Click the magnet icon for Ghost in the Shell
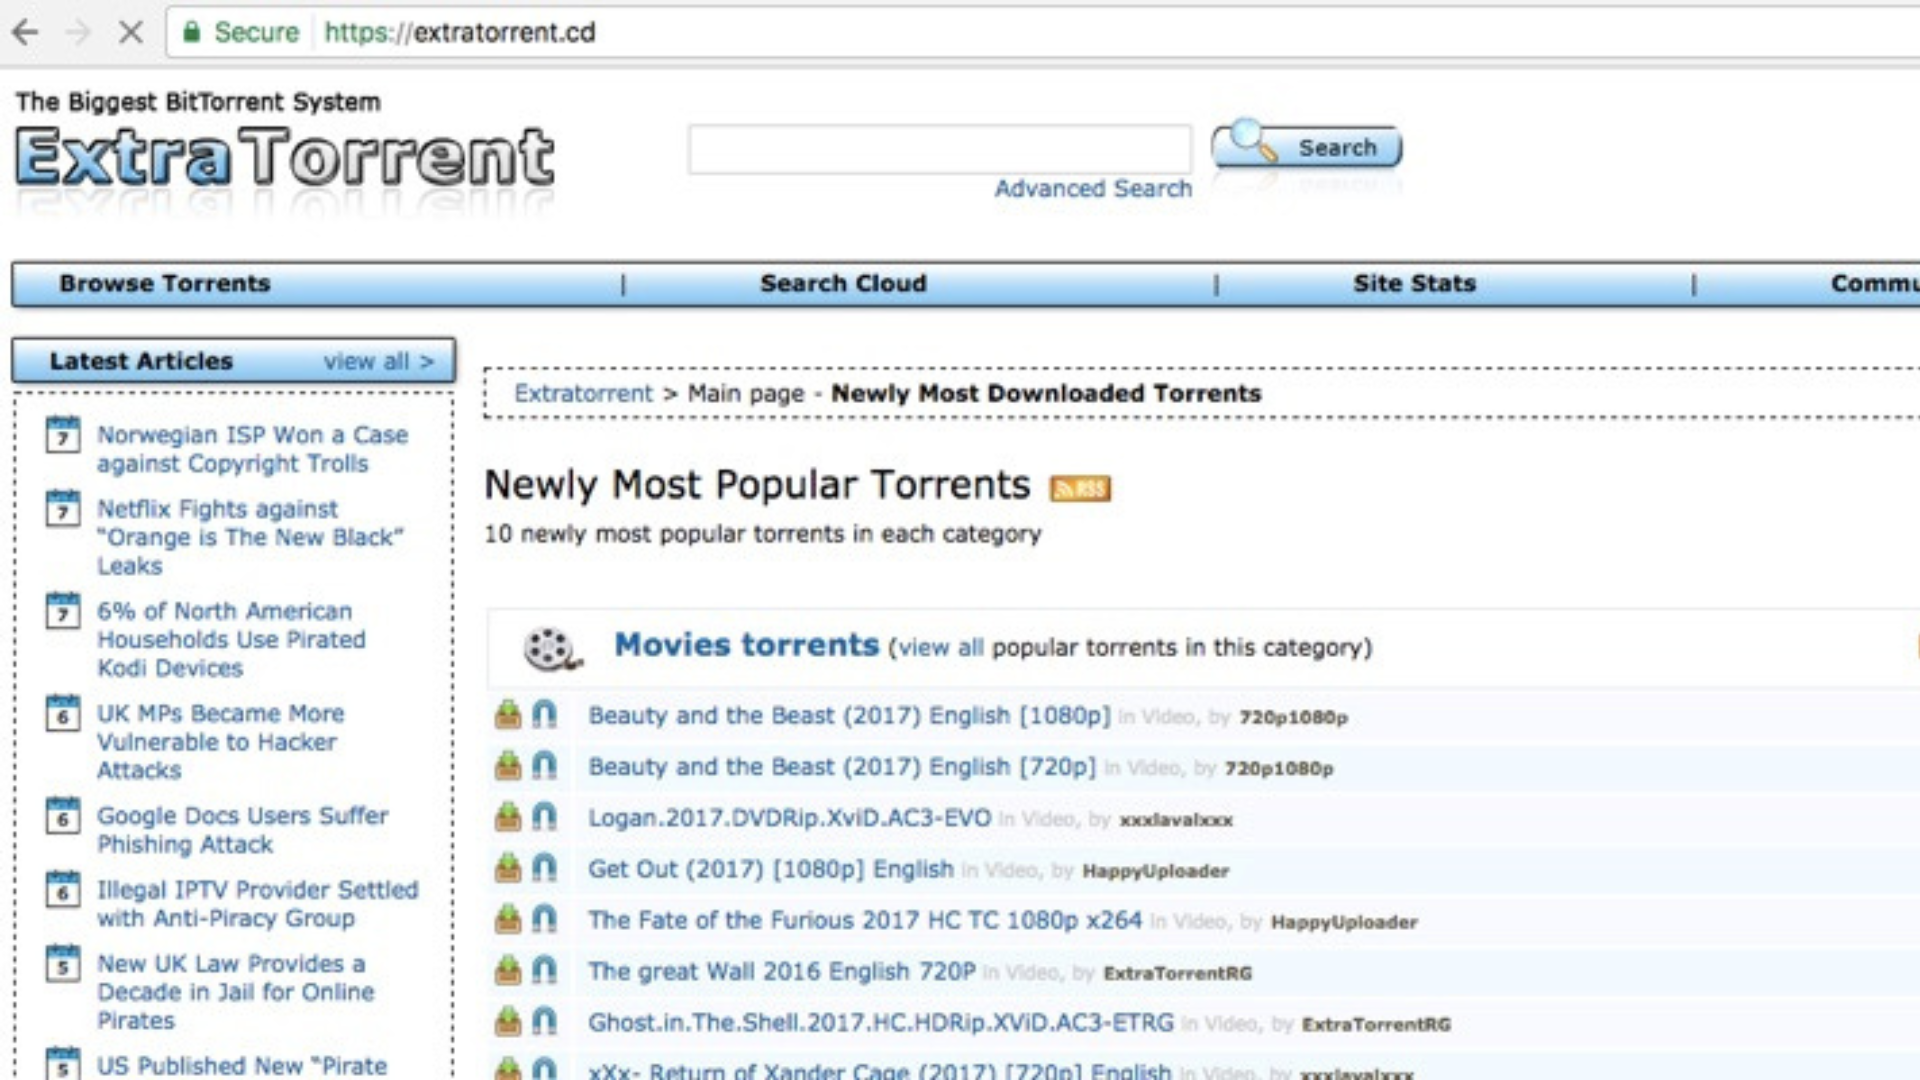This screenshot has width=1920, height=1080. click(545, 1021)
